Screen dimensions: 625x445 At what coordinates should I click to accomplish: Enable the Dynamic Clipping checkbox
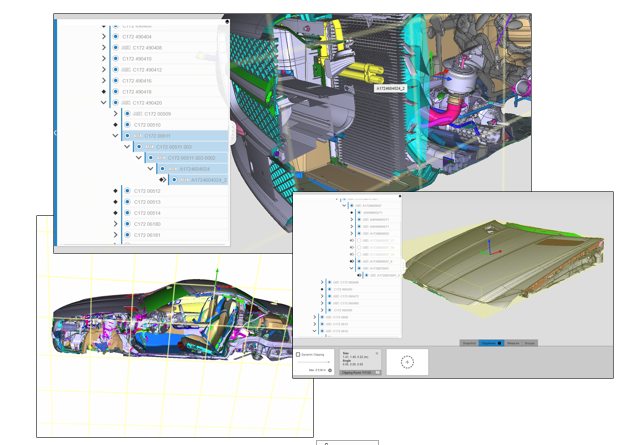pyautogui.click(x=298, y=354)
